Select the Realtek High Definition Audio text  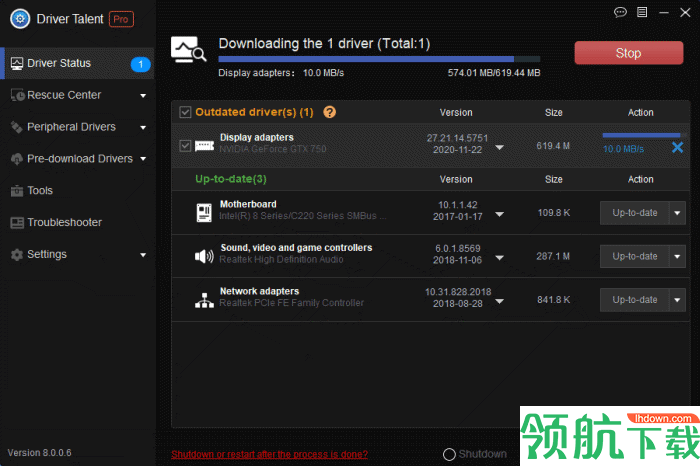coord(281,259)
